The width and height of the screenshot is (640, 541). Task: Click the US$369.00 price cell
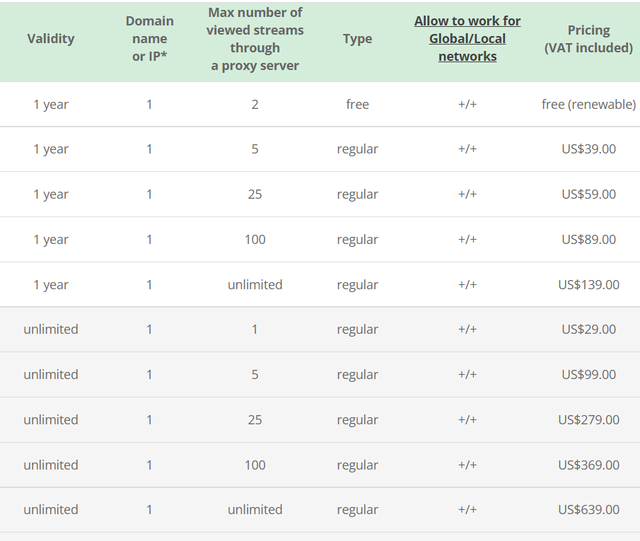pyautogui.click(x=588, y=465)
